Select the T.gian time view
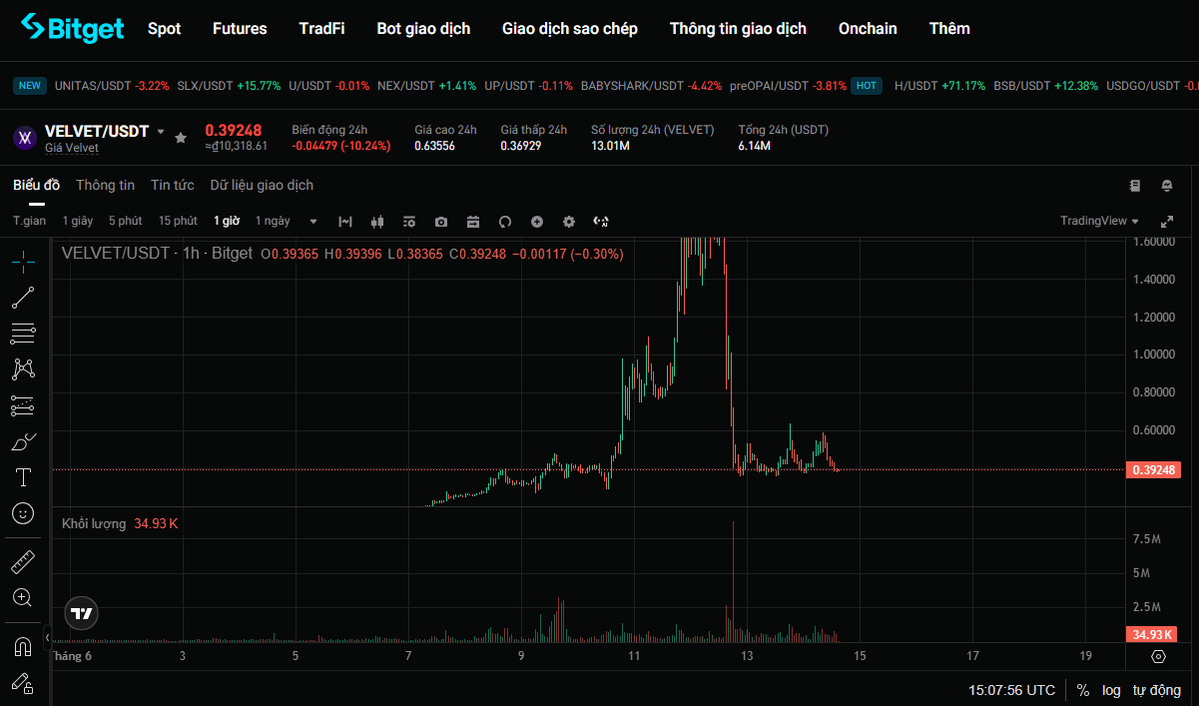1199x706 pixels. (29, 220)
